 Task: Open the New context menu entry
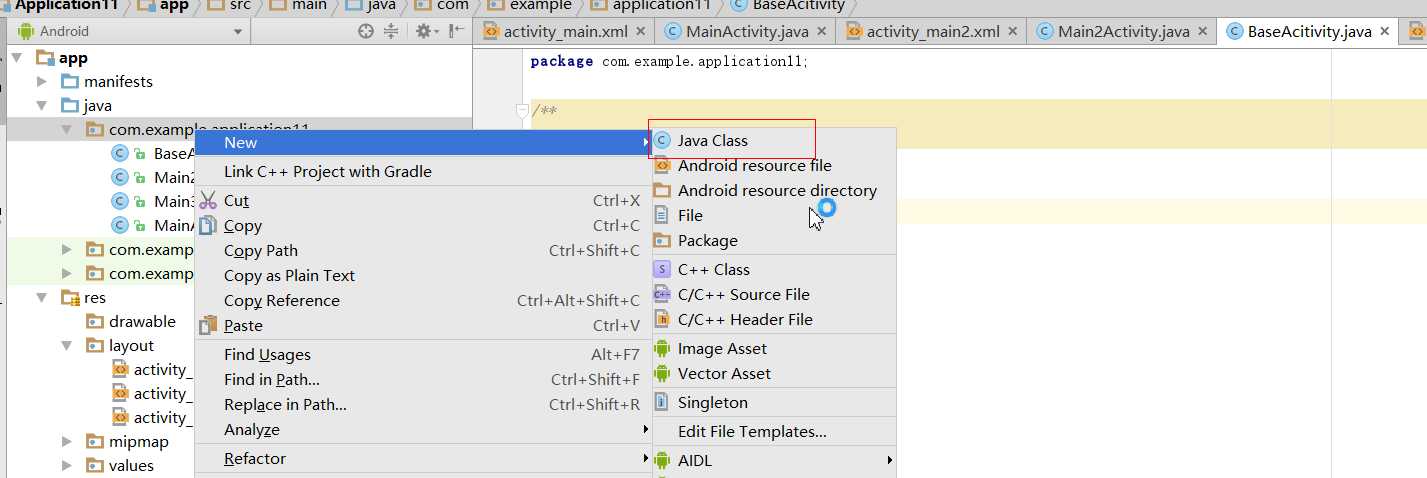(x=423, y=143)
